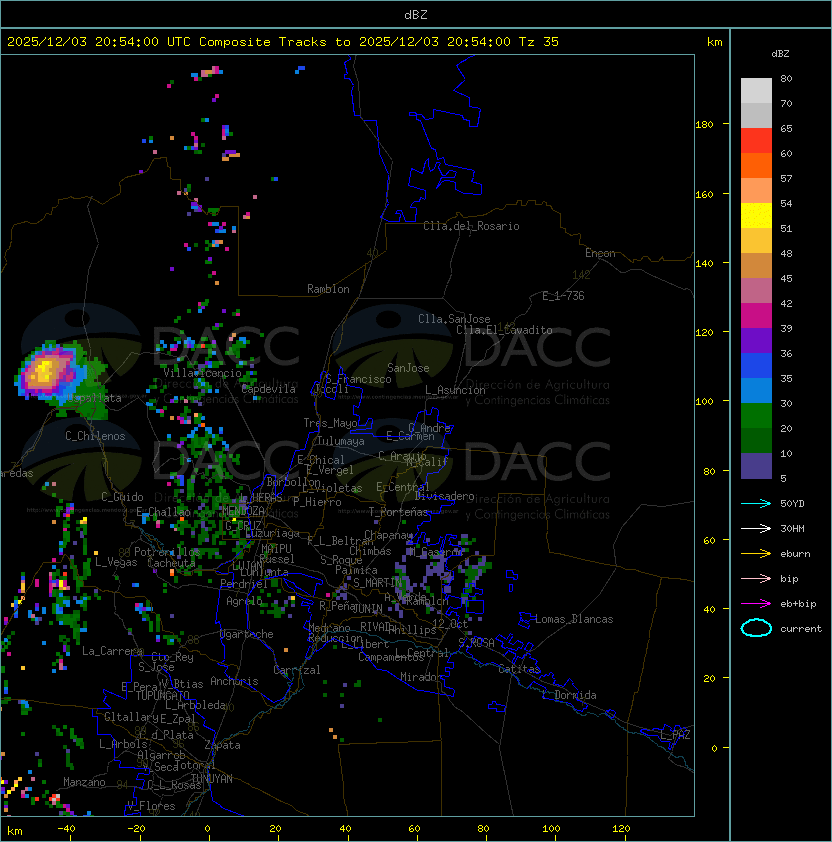832x842 pixels.
Task: Click the 'C_Guido' map label
Action: click(x=122, y=497)
